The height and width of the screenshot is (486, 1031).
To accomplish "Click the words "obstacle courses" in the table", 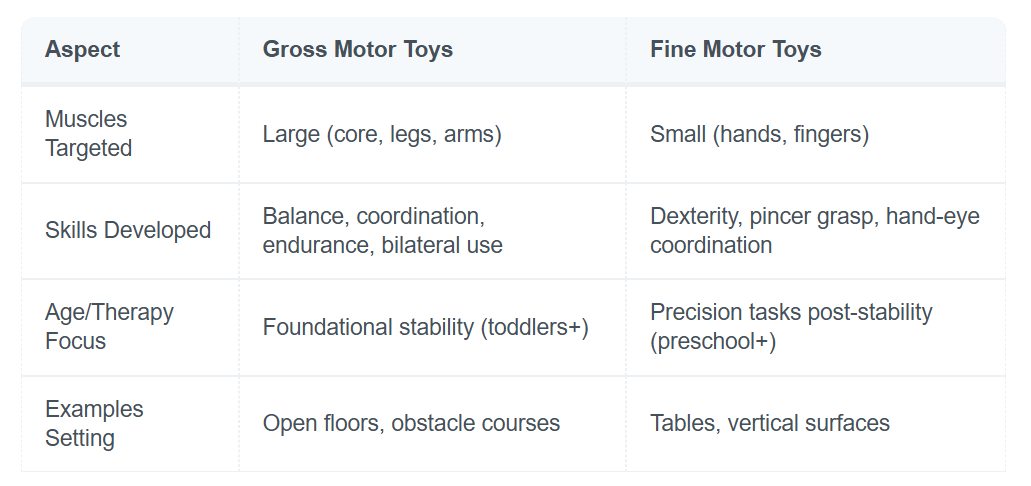I will pyautogui.click(x=476, y=424).
